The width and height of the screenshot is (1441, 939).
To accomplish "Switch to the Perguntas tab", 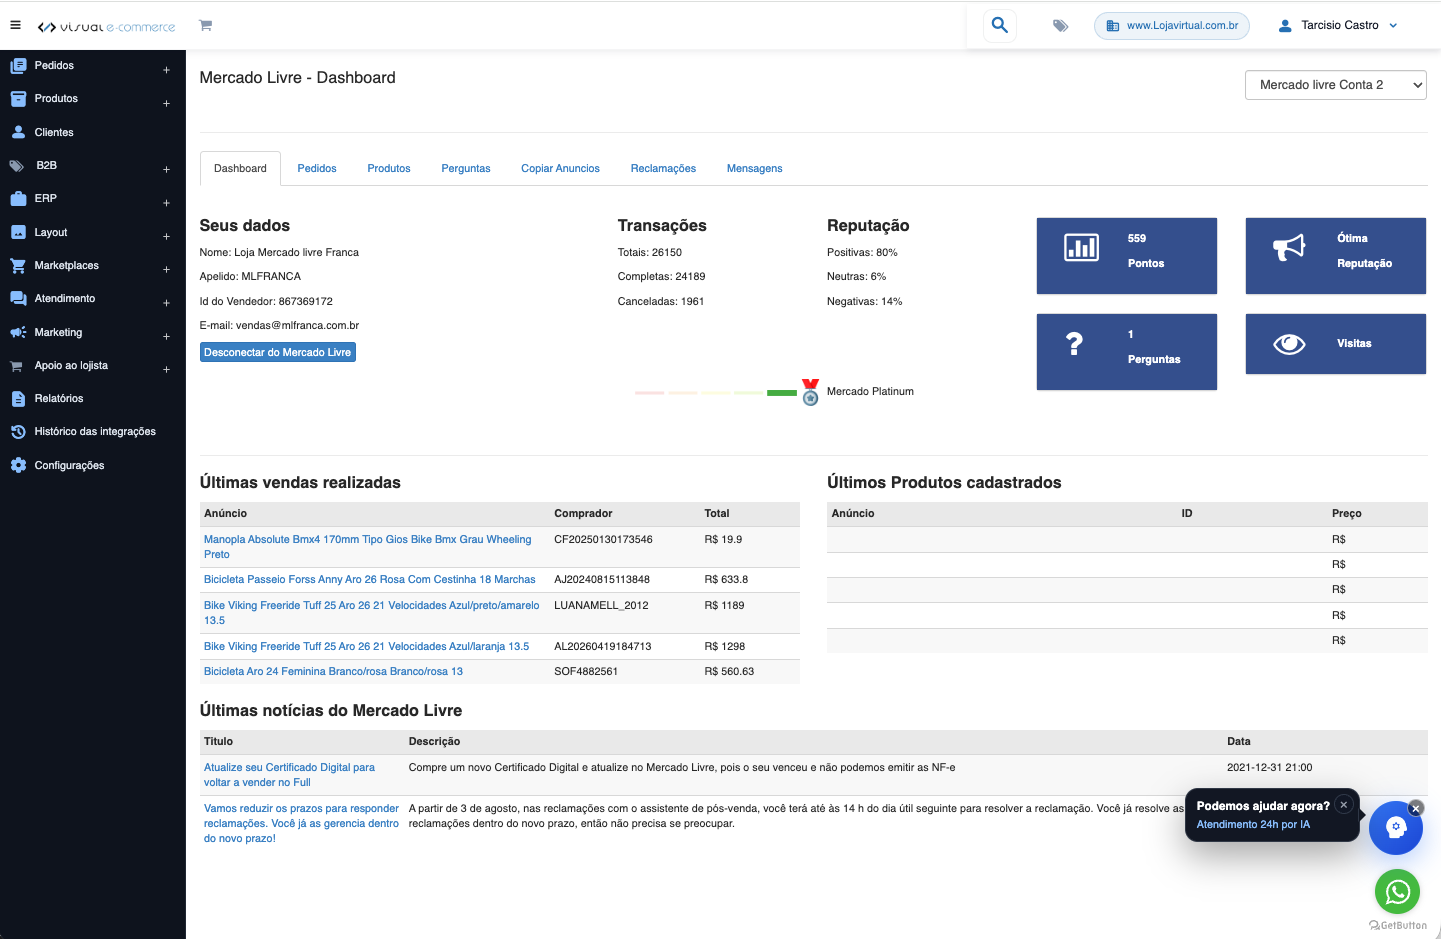I will click(x=466, y=168).
